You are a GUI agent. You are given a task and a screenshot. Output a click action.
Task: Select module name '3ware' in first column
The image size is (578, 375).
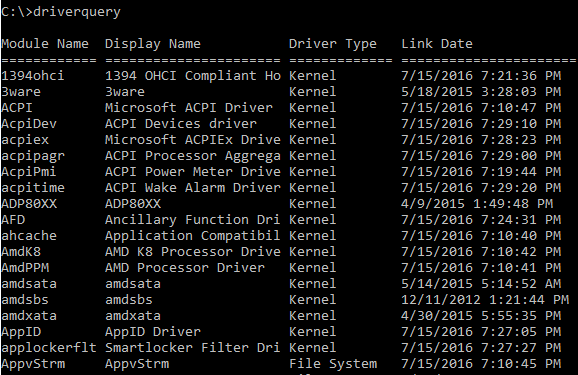[x=21, y=92]
